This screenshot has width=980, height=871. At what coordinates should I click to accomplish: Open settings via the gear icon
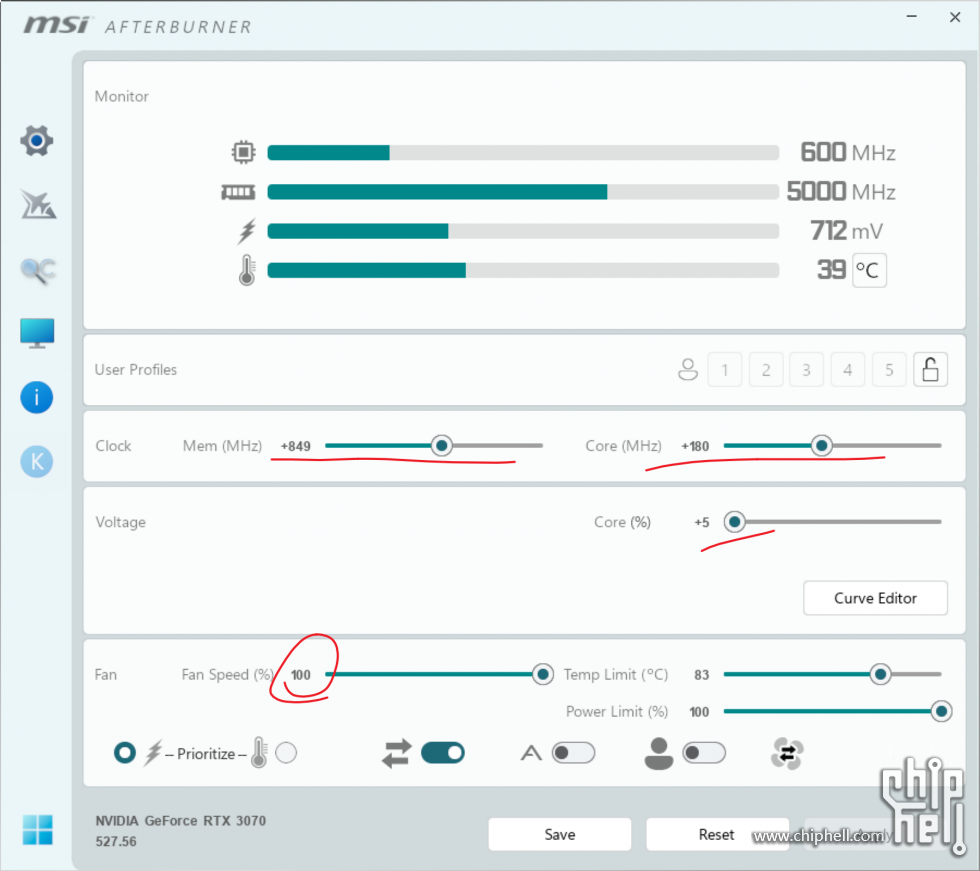(x=36, y=141)
